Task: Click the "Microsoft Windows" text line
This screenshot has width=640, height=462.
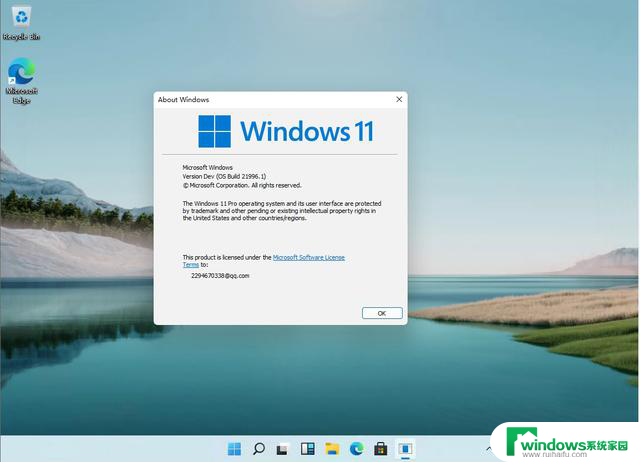Action: point(207,167)
